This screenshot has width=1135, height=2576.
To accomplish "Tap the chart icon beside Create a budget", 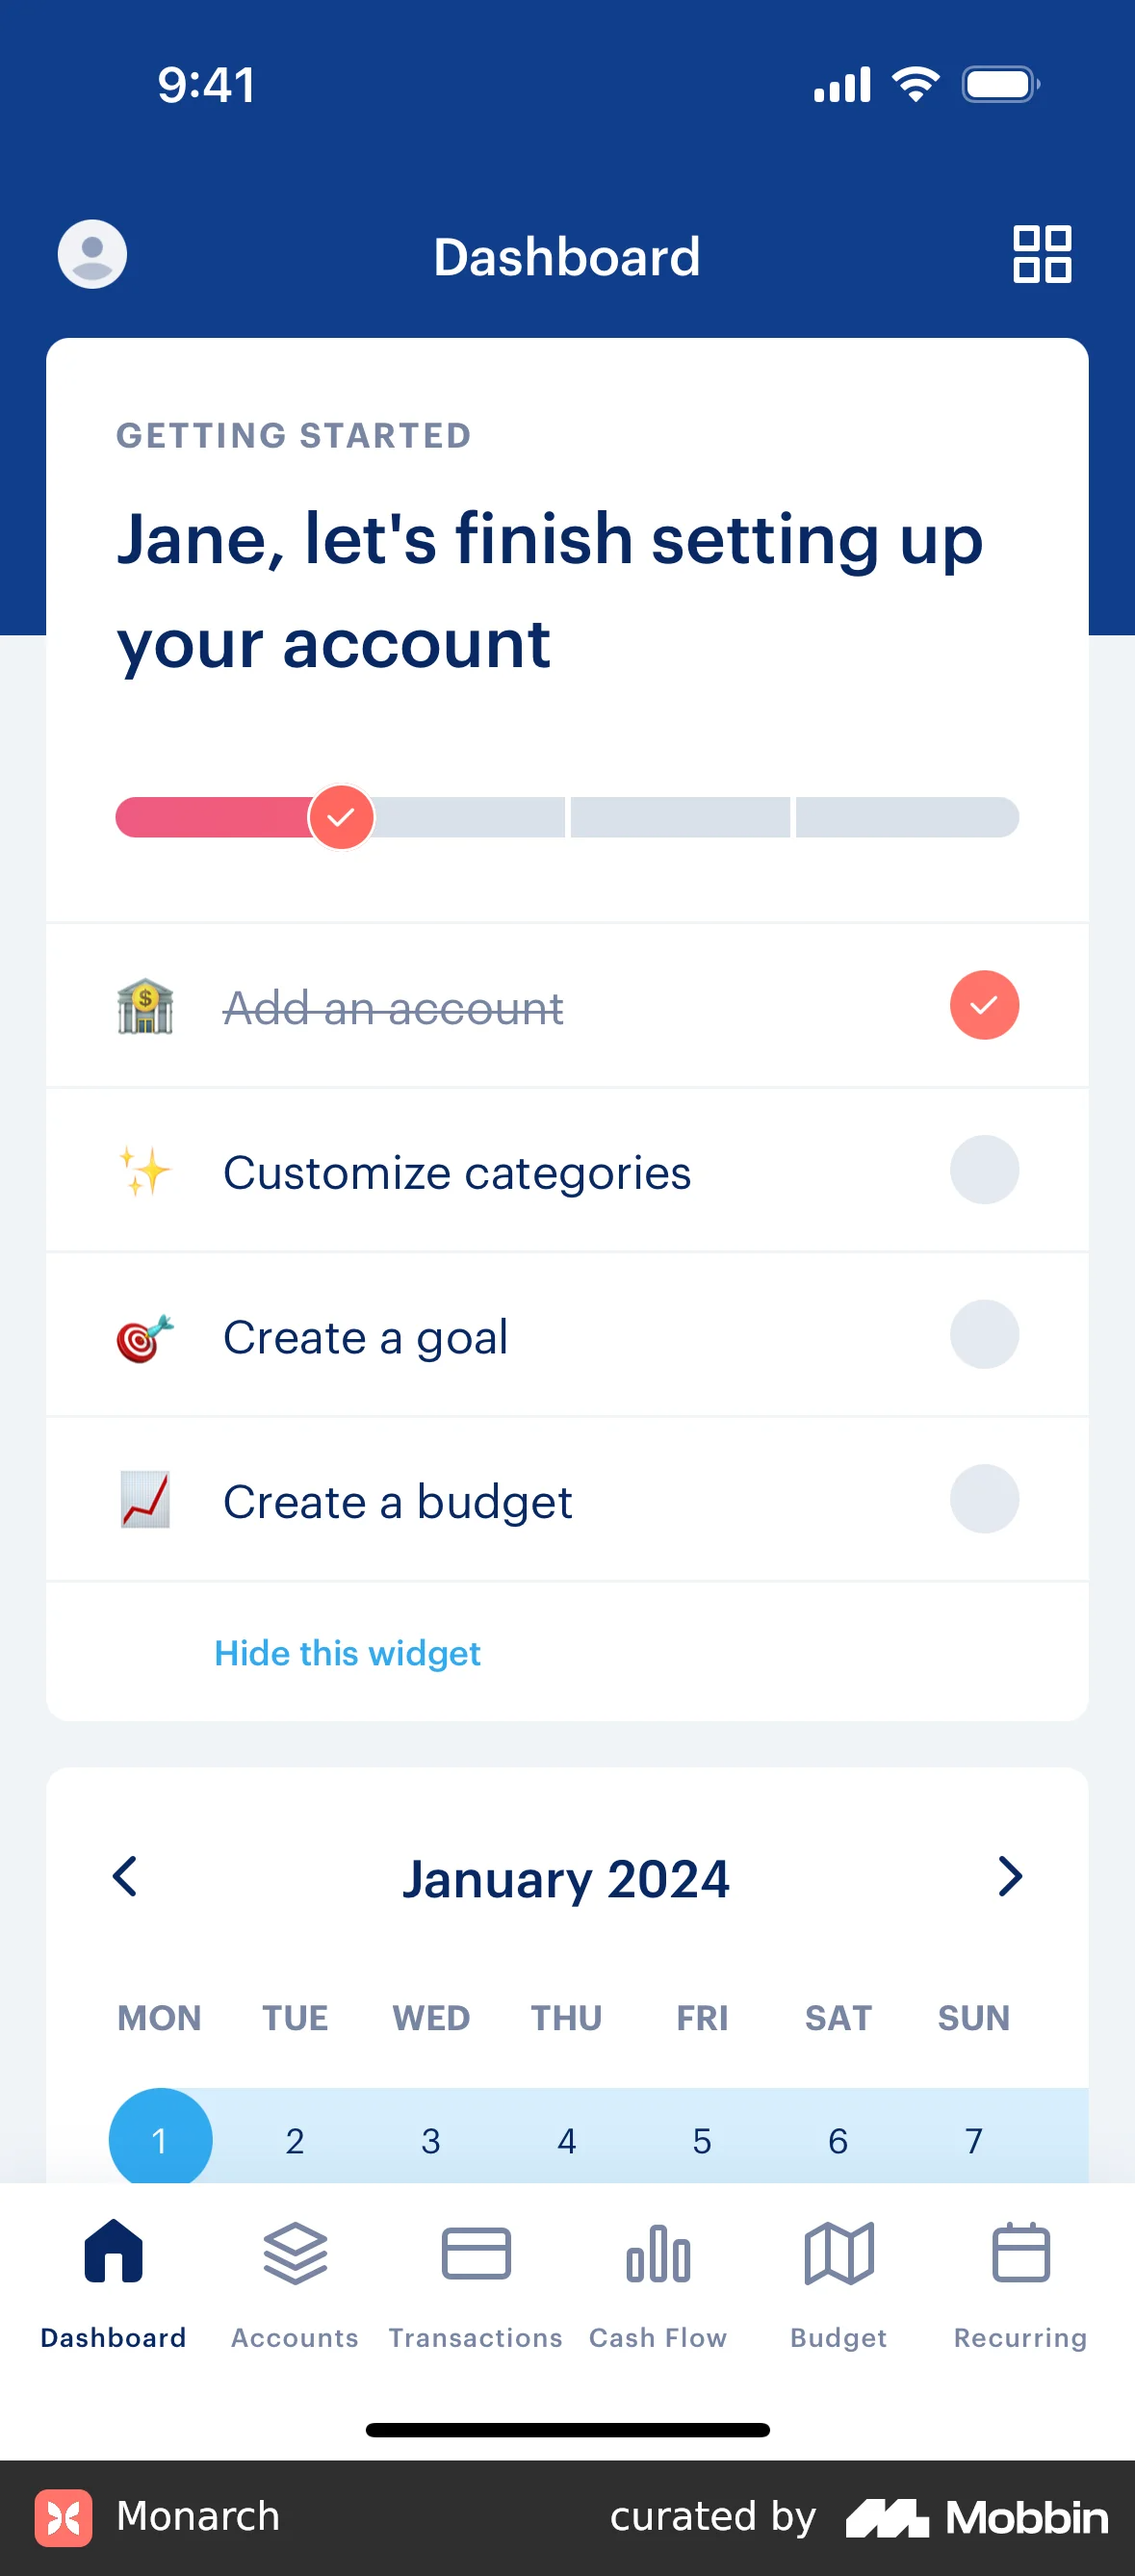I will (x=145, y=1500).
